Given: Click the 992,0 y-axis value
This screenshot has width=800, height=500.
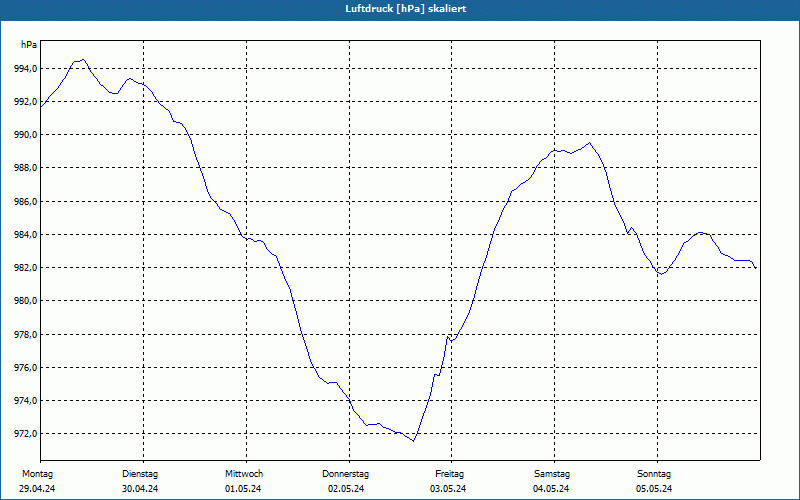Looking at the screenshot, I should point(27,102).
